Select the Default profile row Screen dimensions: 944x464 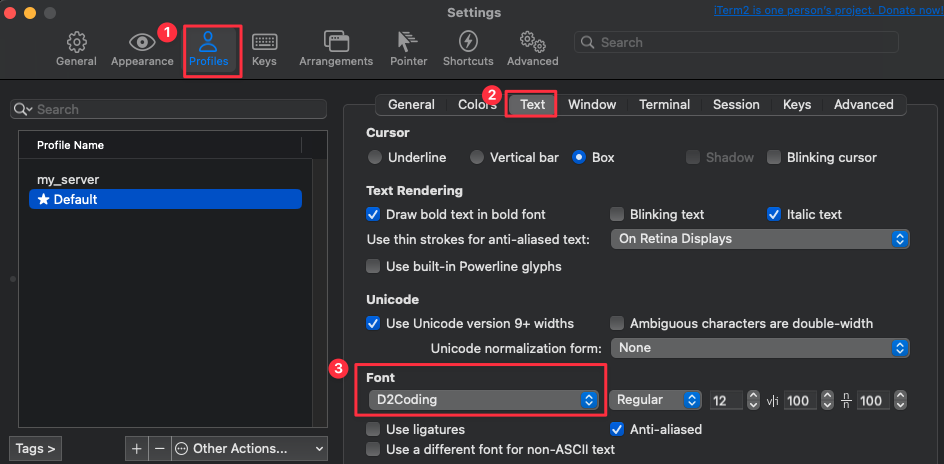pos(166,199)
